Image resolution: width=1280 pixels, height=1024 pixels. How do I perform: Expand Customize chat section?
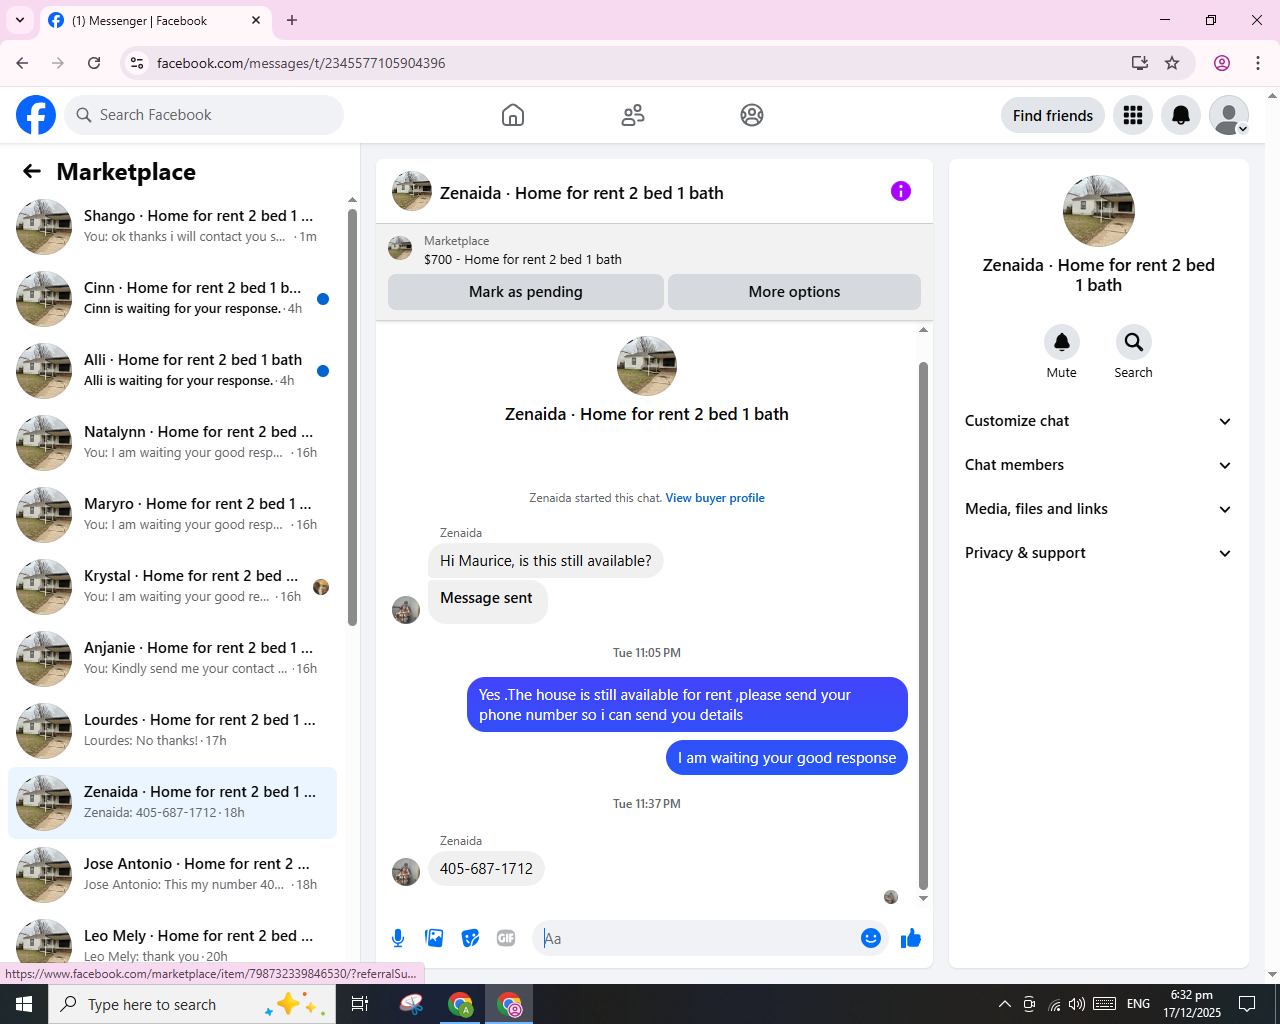click(1098, 421)
